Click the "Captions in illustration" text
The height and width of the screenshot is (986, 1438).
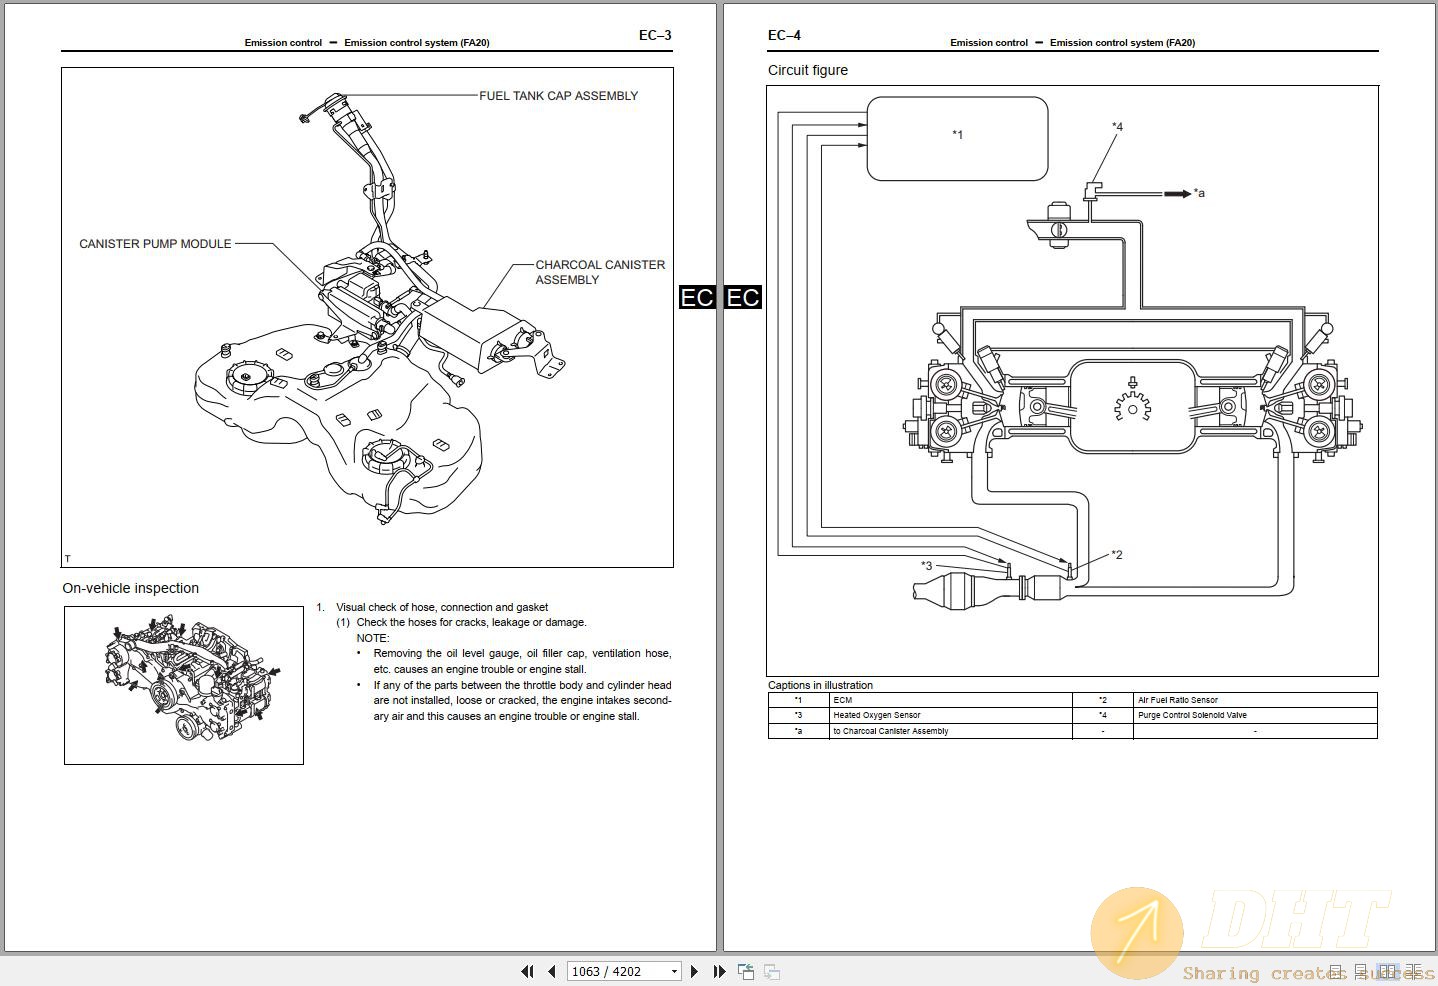pyautogui.click(x=820, y=685)
